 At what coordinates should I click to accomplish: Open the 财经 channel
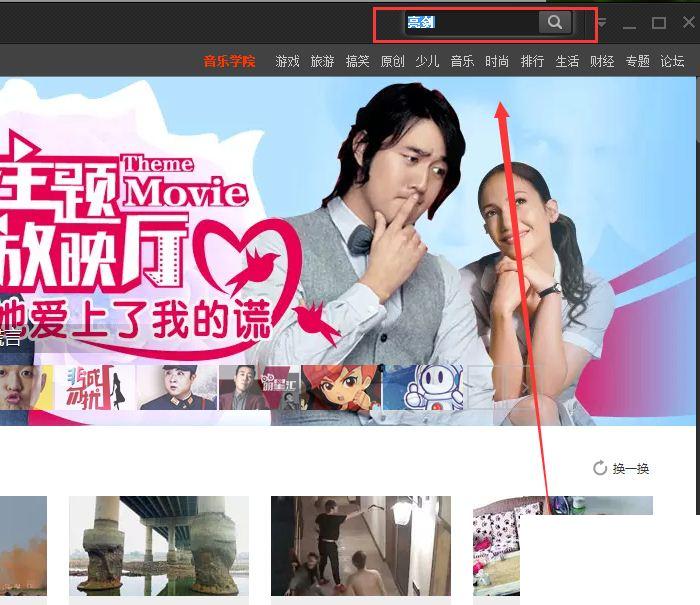point(602,61)
